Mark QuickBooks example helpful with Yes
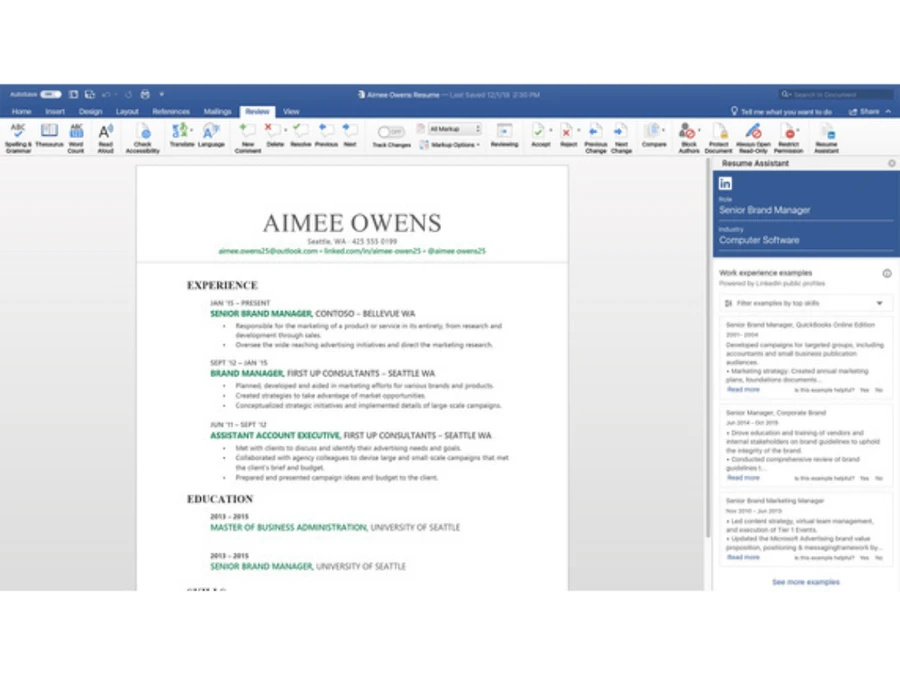Image resolution: width=900 pixels, height=675 pixels. click(864, 390)
